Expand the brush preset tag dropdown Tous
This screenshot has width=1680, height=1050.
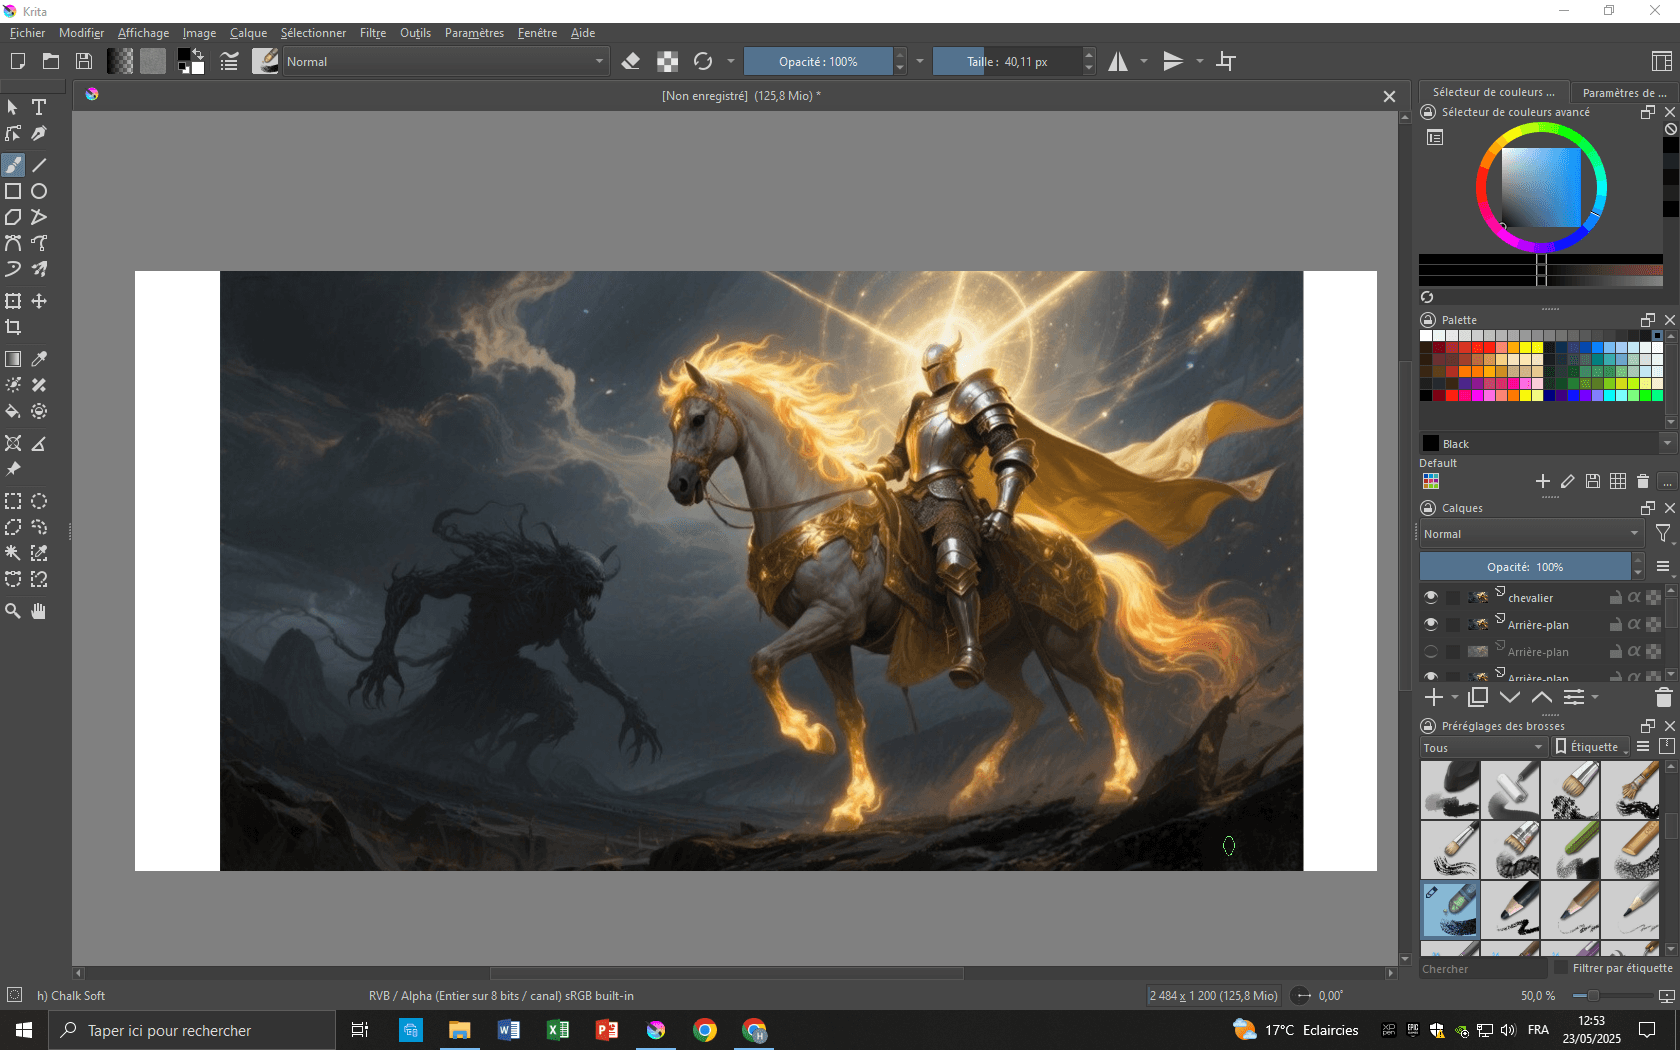point(1484,747)
